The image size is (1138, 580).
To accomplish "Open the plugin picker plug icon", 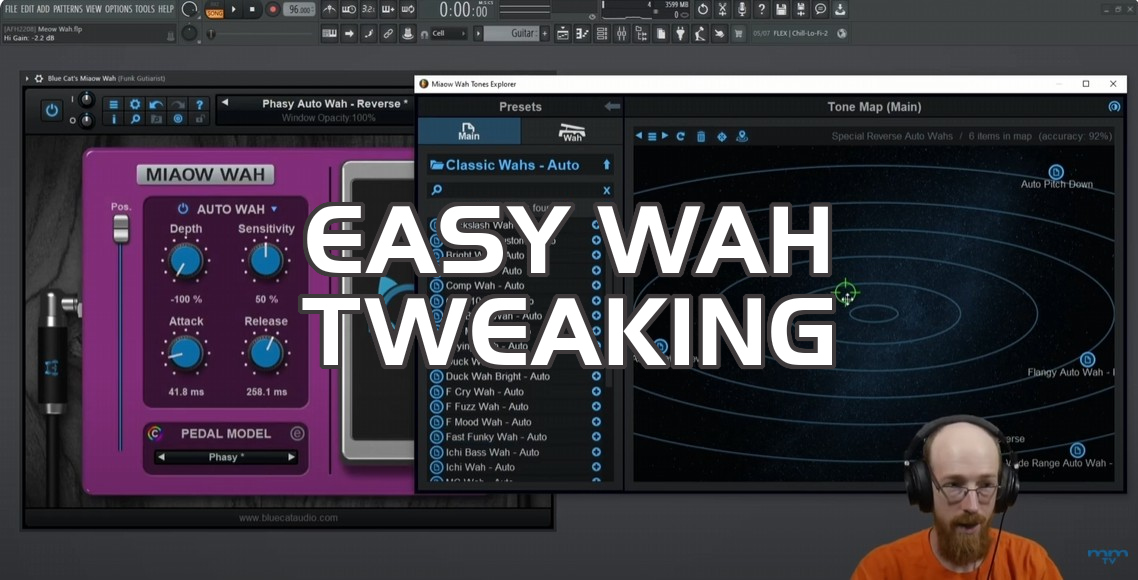I will [680, 33].
